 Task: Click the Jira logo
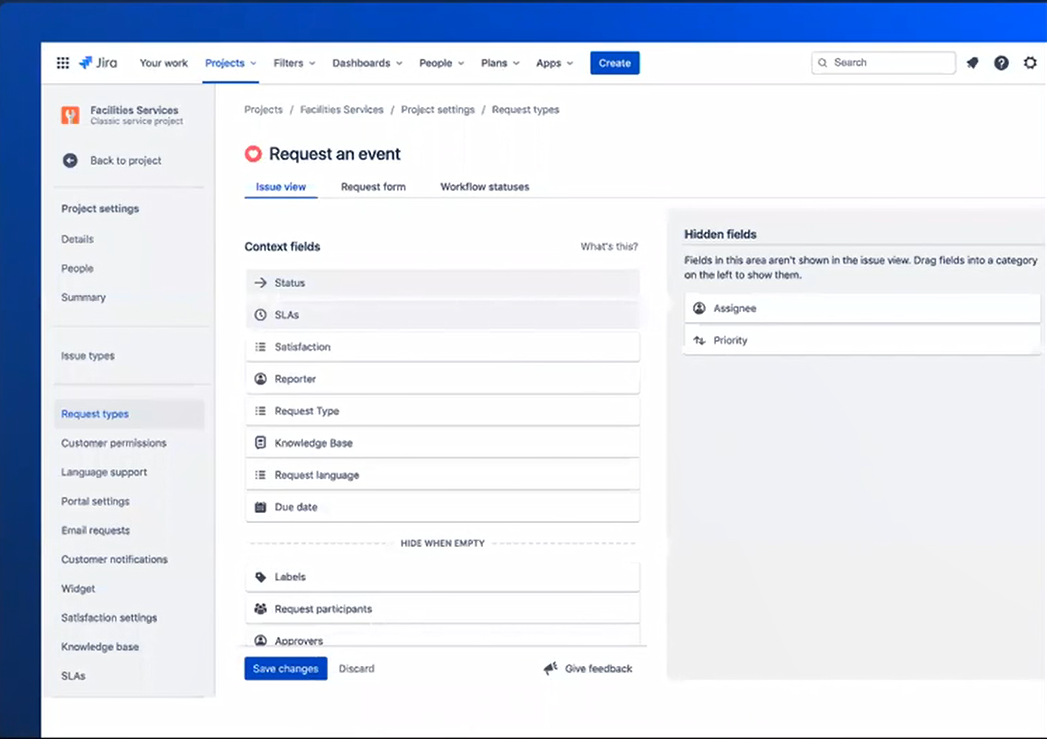pyautogui.click(x=98, y=63)
